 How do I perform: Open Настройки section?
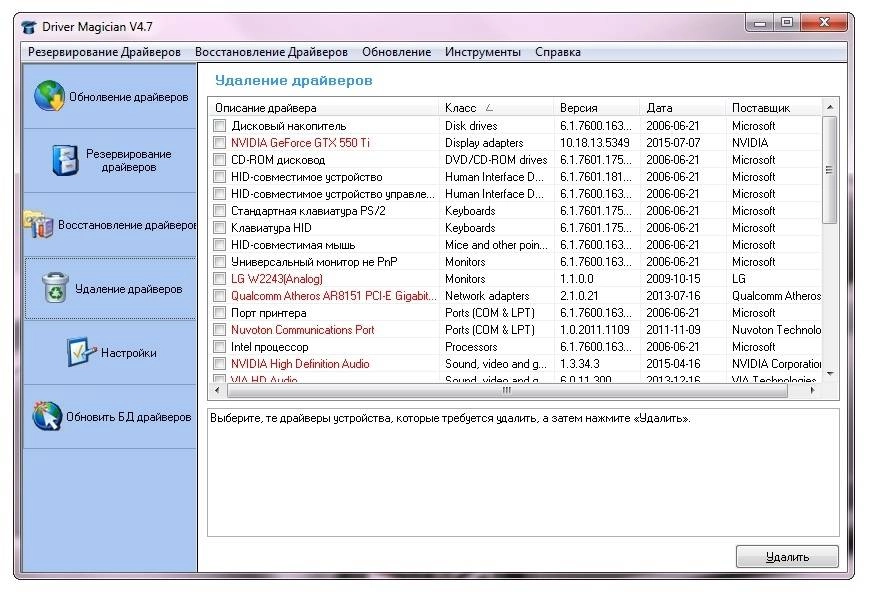point(110,353)
